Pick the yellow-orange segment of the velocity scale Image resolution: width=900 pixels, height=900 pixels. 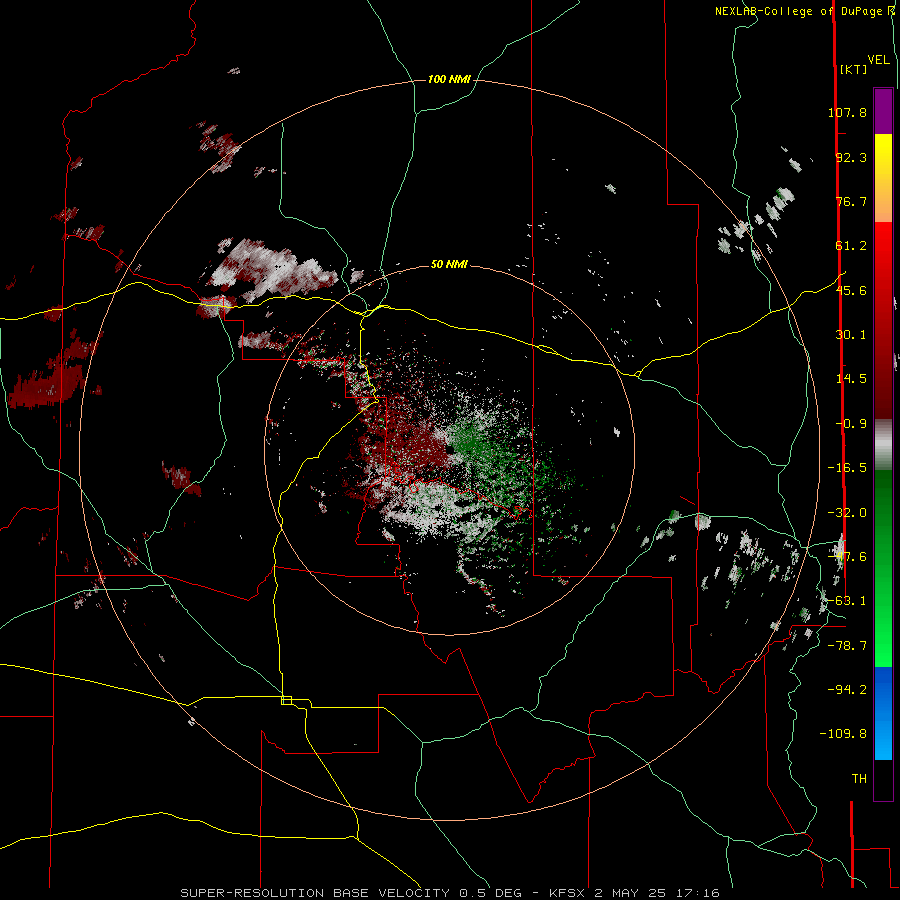pyautogui.click(x=883, y=178)
